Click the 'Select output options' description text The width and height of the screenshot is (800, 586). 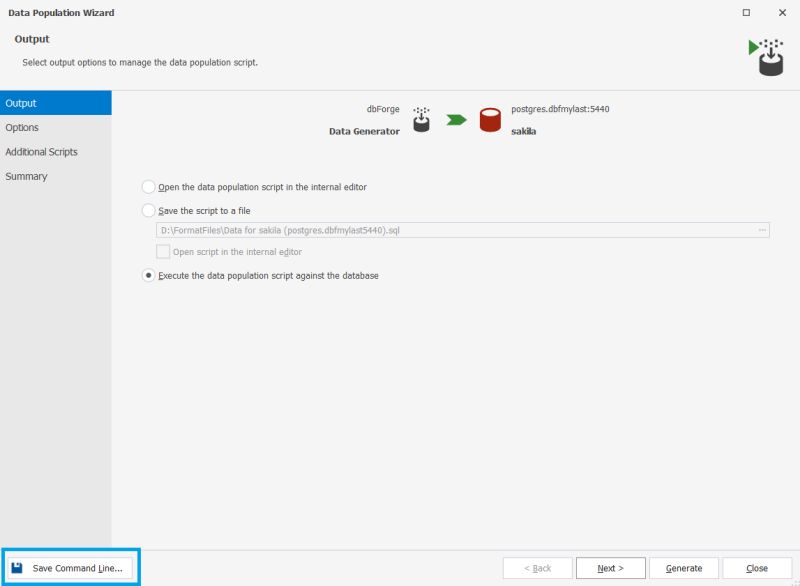click(x=140, y=62)
